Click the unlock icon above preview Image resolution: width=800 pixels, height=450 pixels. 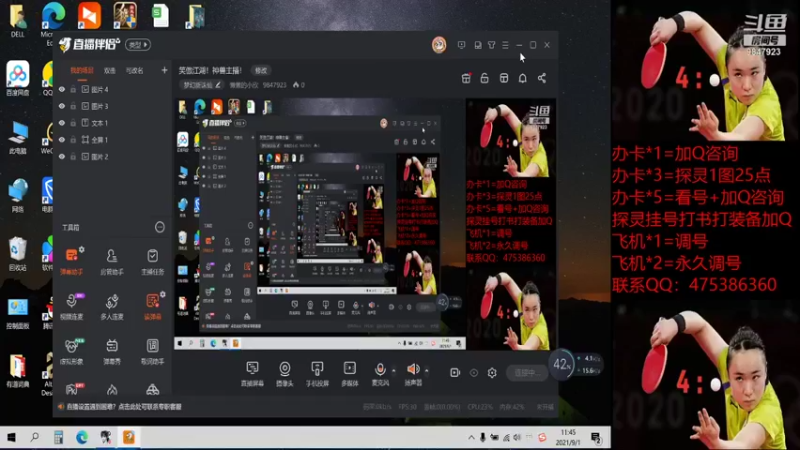[x=484, y=78]
